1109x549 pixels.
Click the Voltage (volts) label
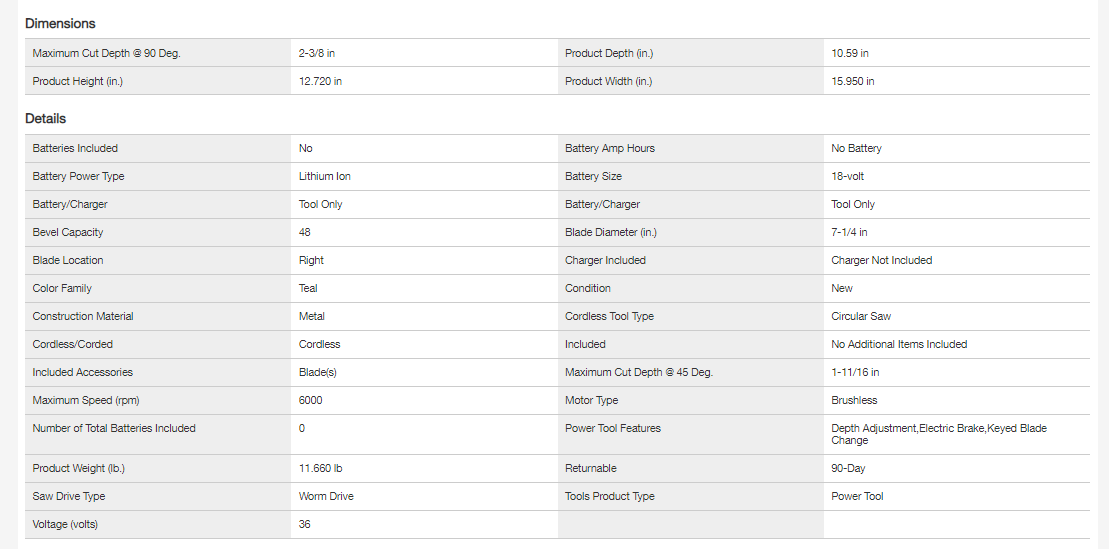pyautogui.click(x=65, y=524)
